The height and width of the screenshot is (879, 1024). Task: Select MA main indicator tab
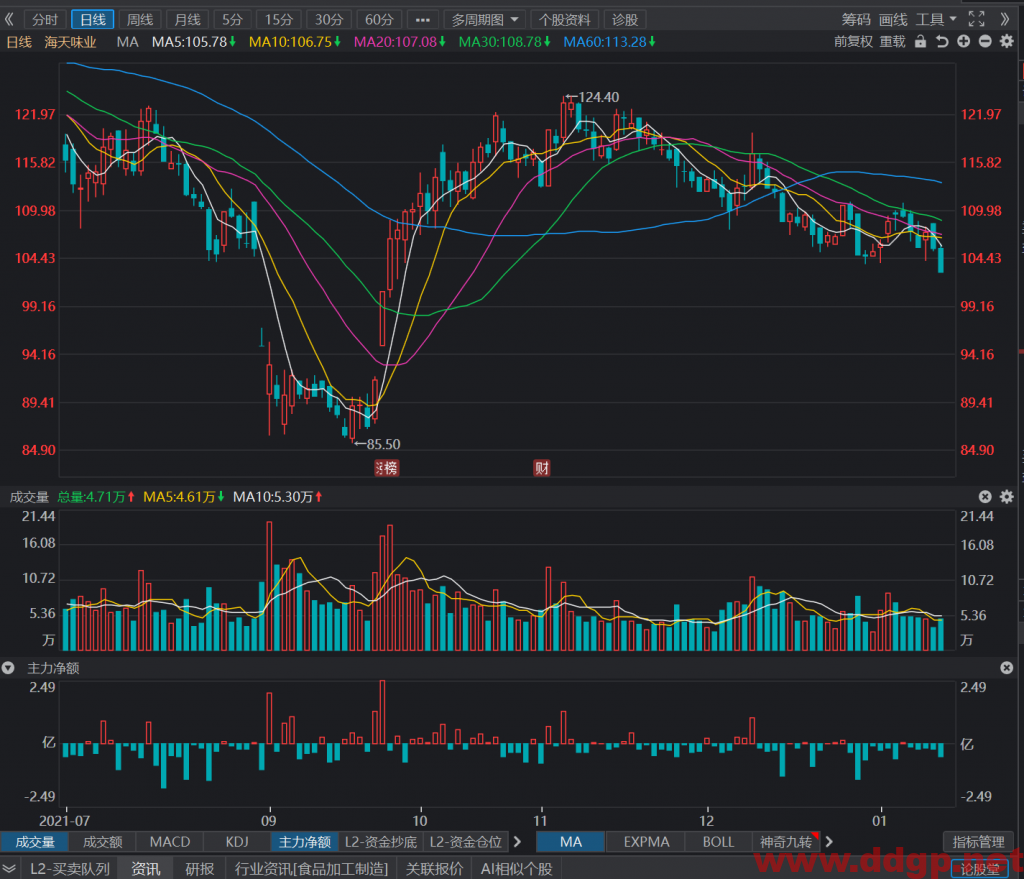pyautogui.click(x=571, y=842)
